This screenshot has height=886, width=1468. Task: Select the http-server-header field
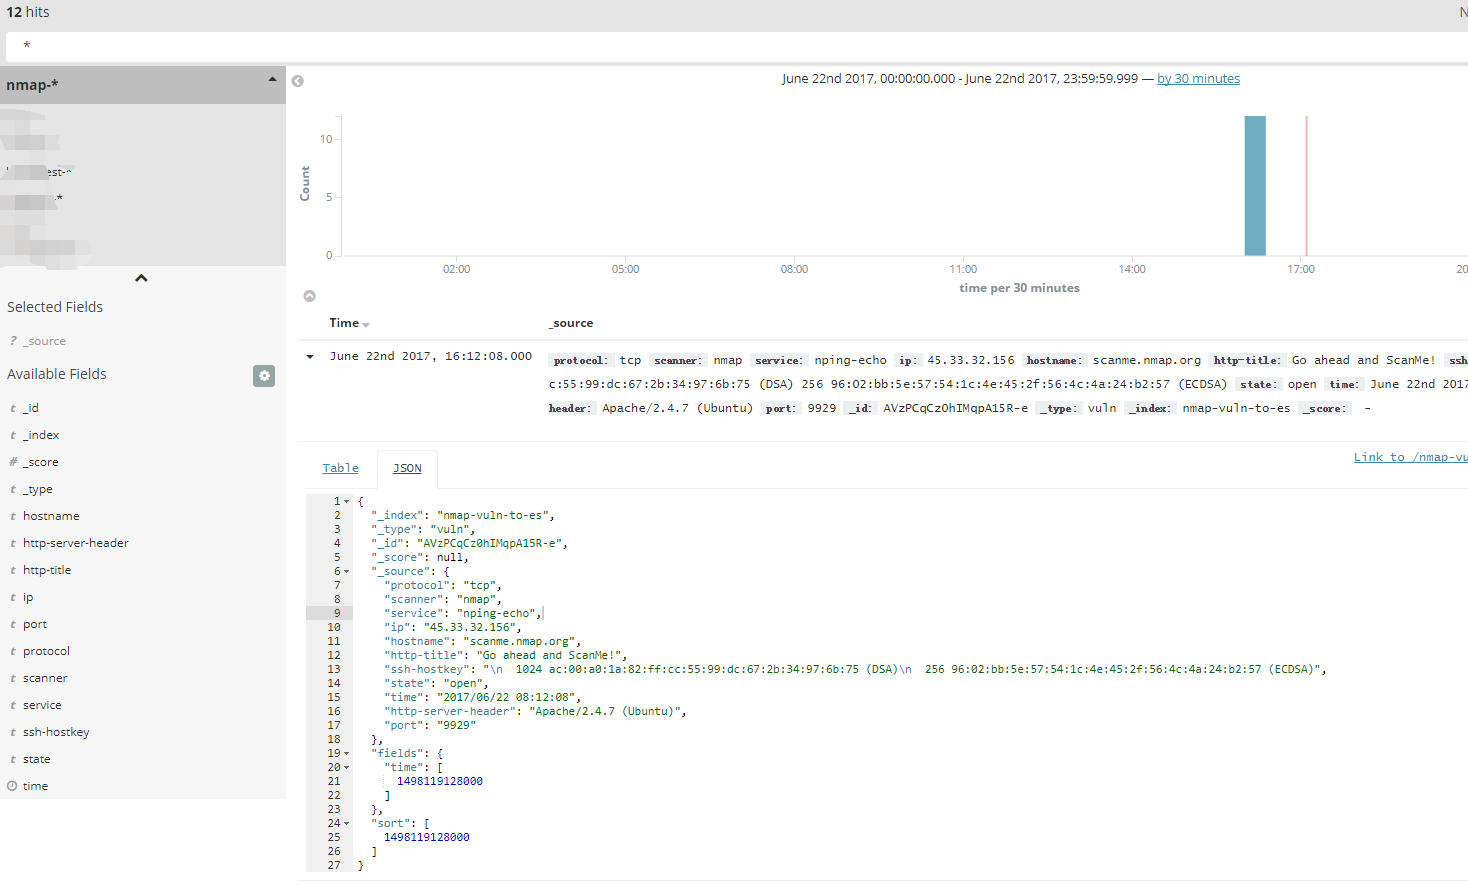click(76, 543)
